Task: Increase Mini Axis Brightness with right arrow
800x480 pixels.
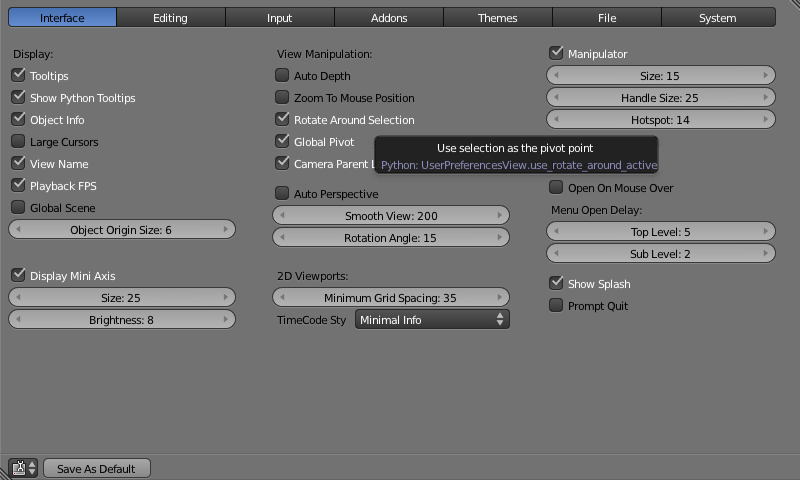Action: click(228, 320)
